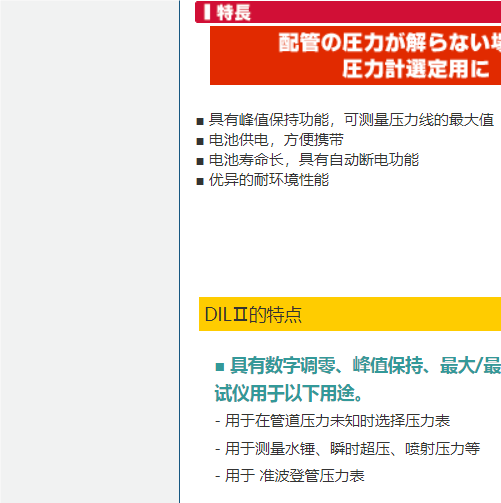Viewport: 501px width, 503px height.
Task: Click the black square bullet before 电池寿命长
Action: pos(200,162)
